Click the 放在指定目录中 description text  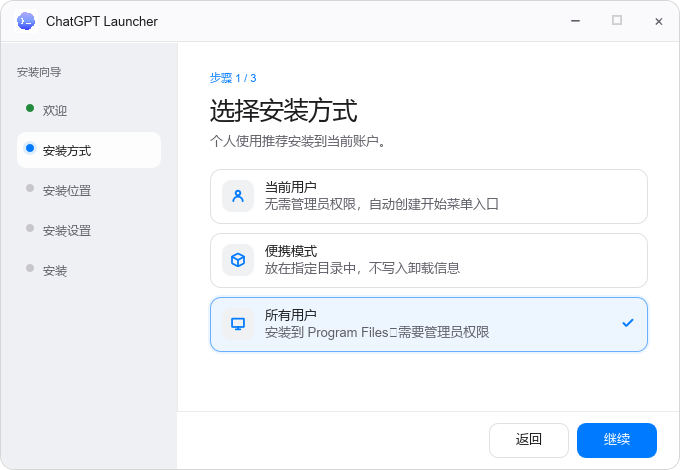(x=362, y=268)
